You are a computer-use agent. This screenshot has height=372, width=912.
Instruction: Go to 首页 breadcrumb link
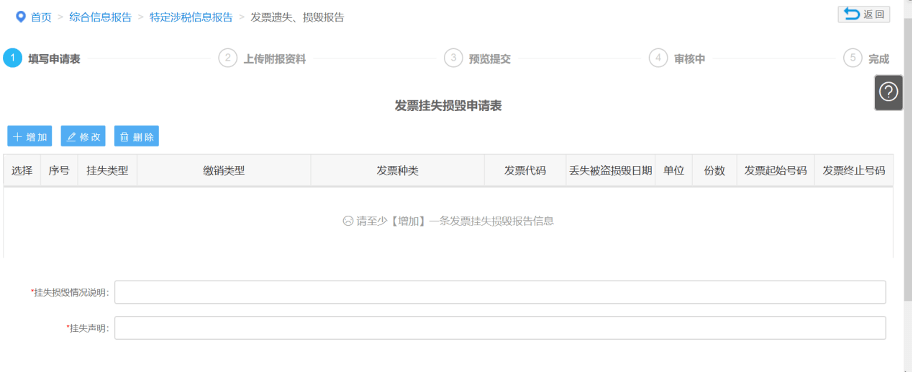click(41, 17)
